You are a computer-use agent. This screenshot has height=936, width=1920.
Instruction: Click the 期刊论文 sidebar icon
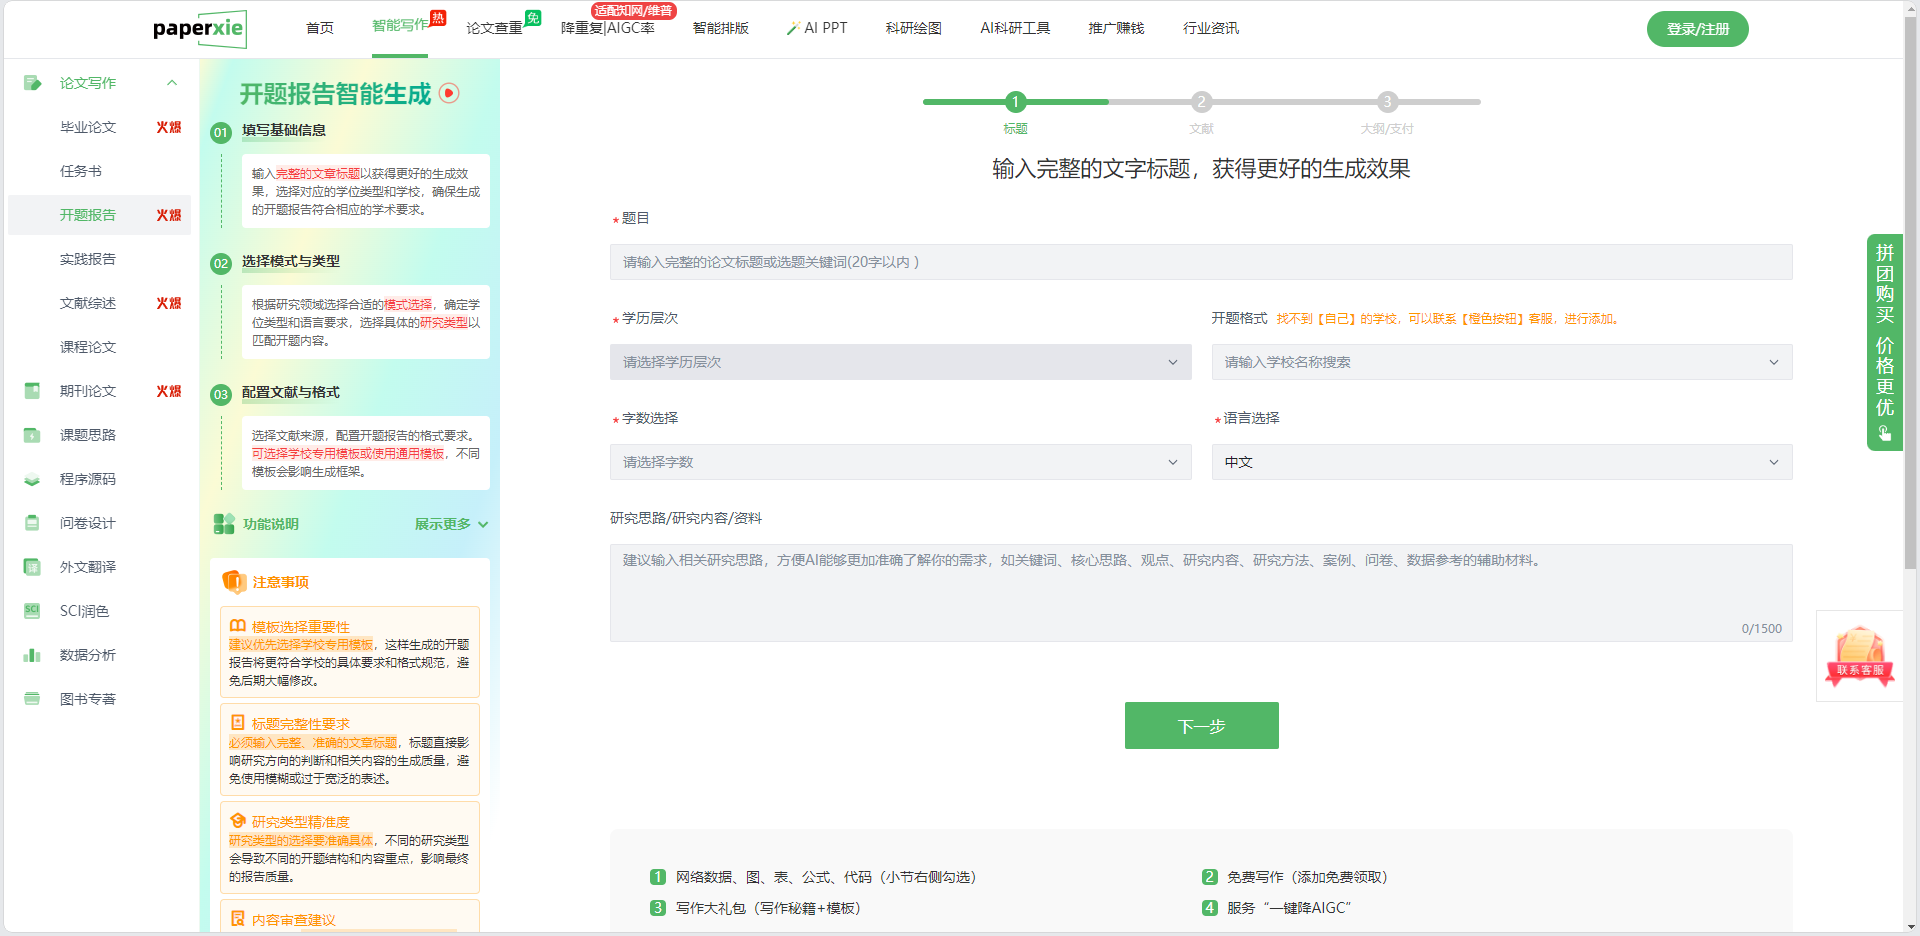[32, 391]
